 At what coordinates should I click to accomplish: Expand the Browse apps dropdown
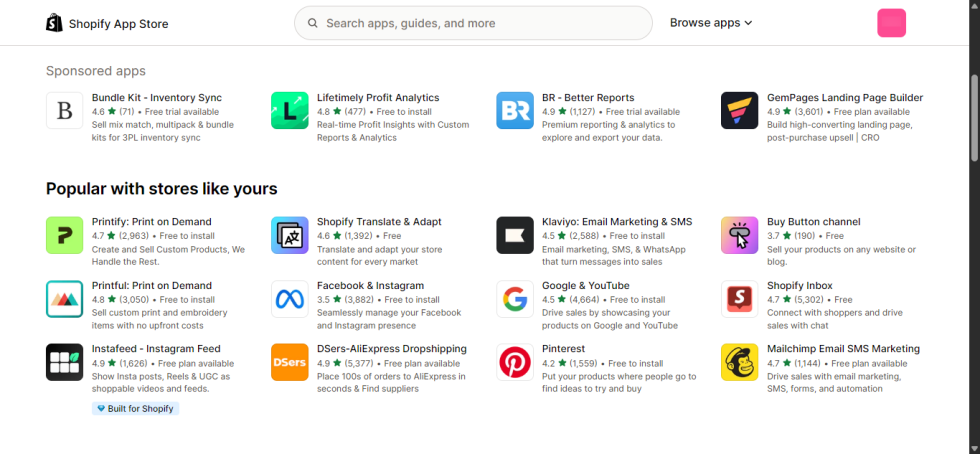[x=710, y=23]
